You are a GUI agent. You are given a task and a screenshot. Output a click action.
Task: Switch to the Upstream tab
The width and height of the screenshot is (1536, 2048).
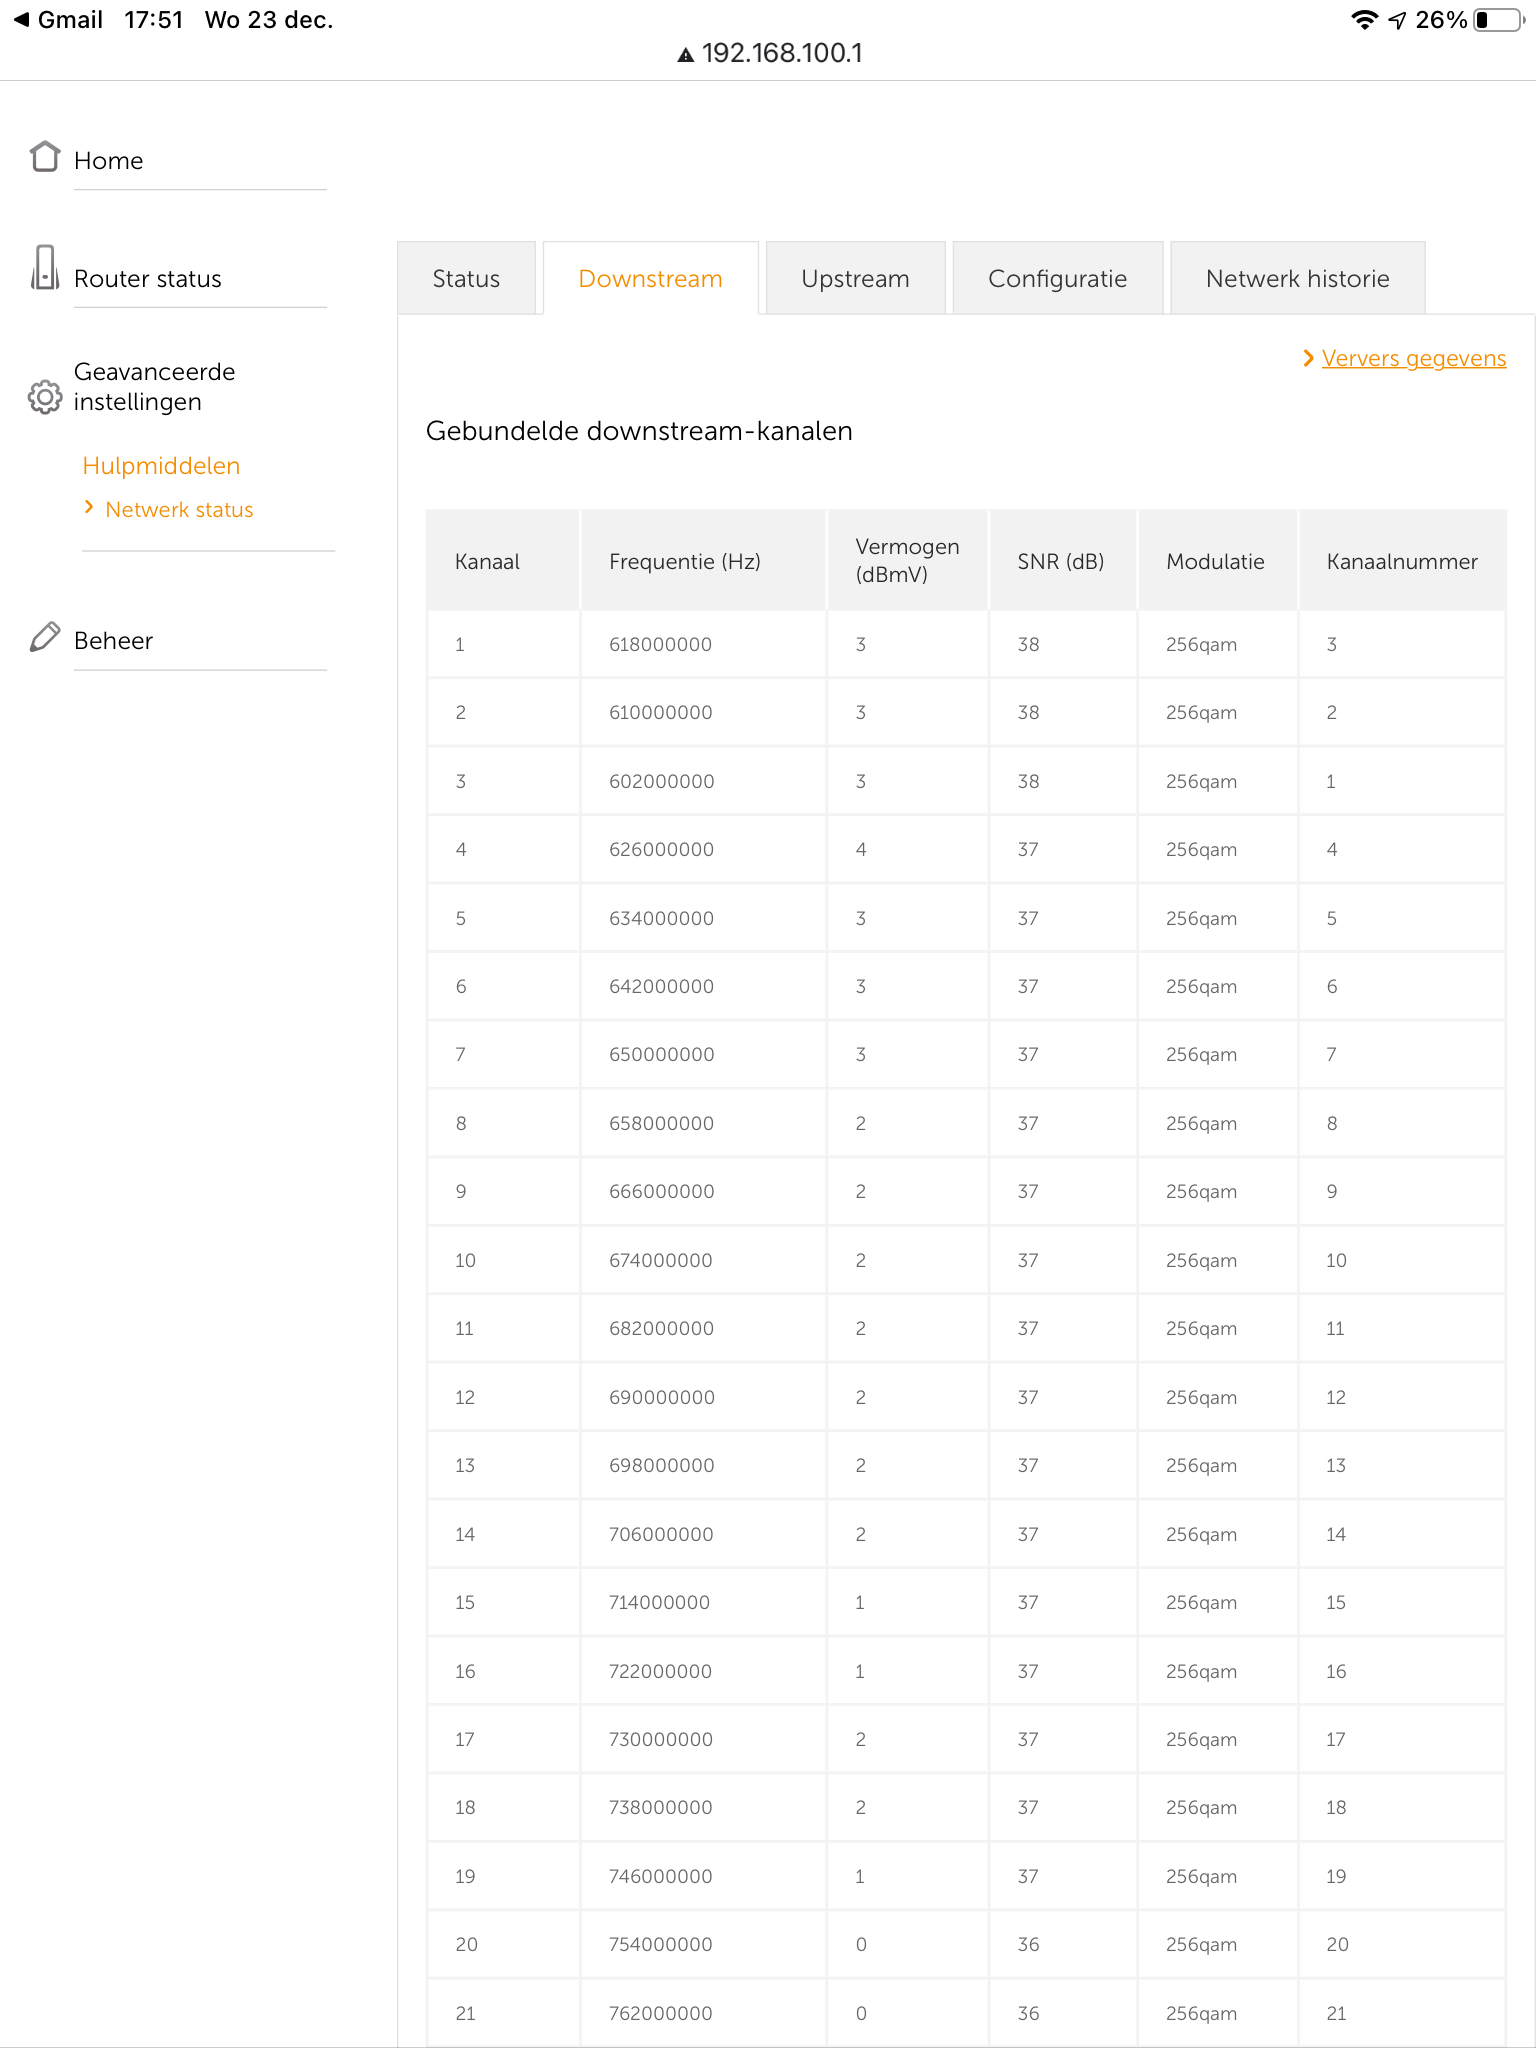click(855, 279)
